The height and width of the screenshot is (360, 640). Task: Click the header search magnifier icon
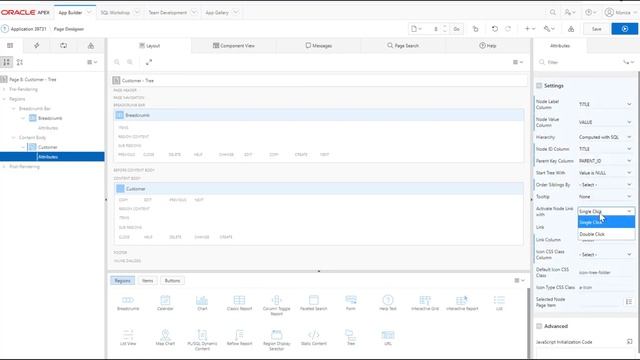pyautogui.click(x=553, y=13)
